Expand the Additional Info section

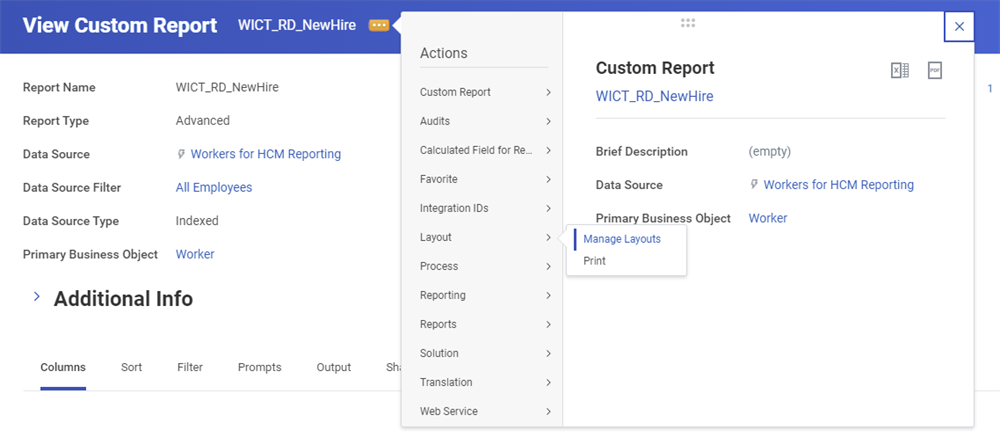[x=37, y=297]
